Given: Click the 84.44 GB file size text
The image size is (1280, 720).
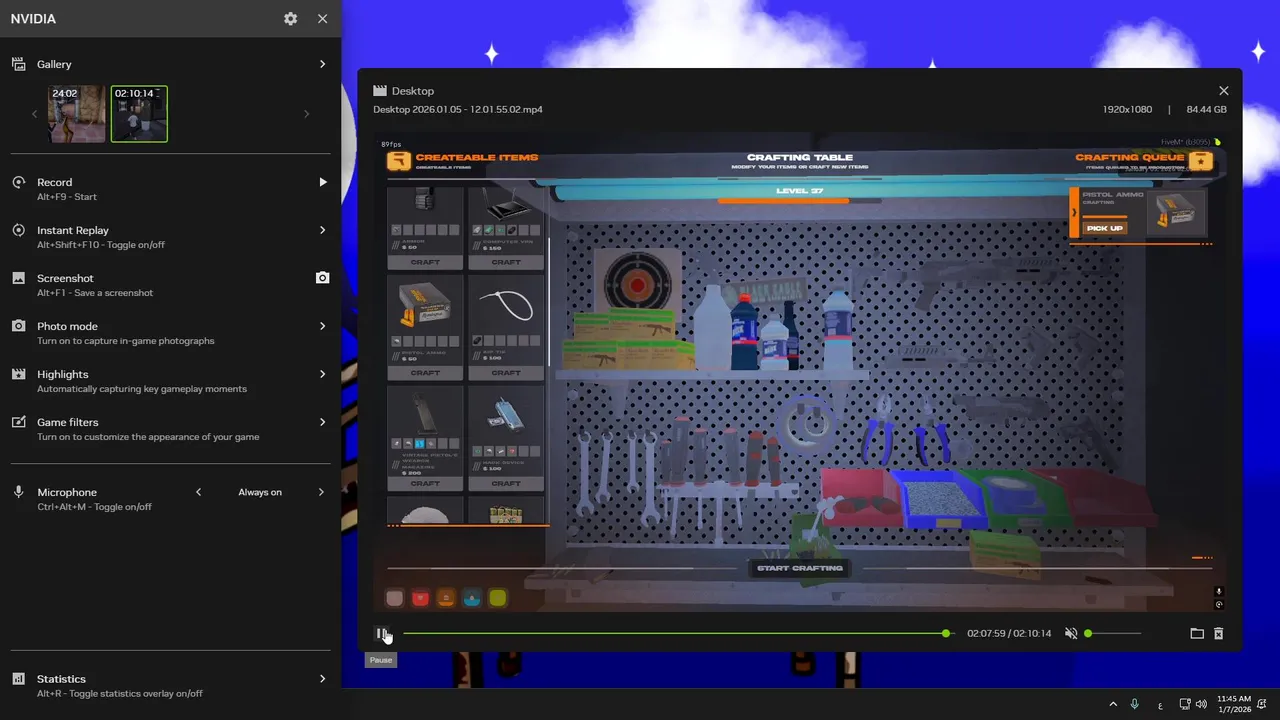Looking at the screenshot, I should pyautogui.click(x=1206, y=109).
